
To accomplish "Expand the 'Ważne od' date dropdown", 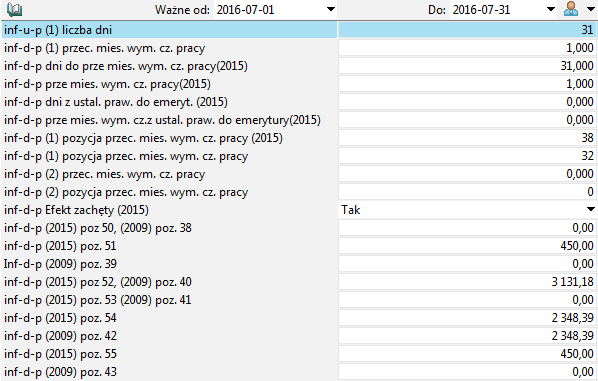I will pos(331,9).
